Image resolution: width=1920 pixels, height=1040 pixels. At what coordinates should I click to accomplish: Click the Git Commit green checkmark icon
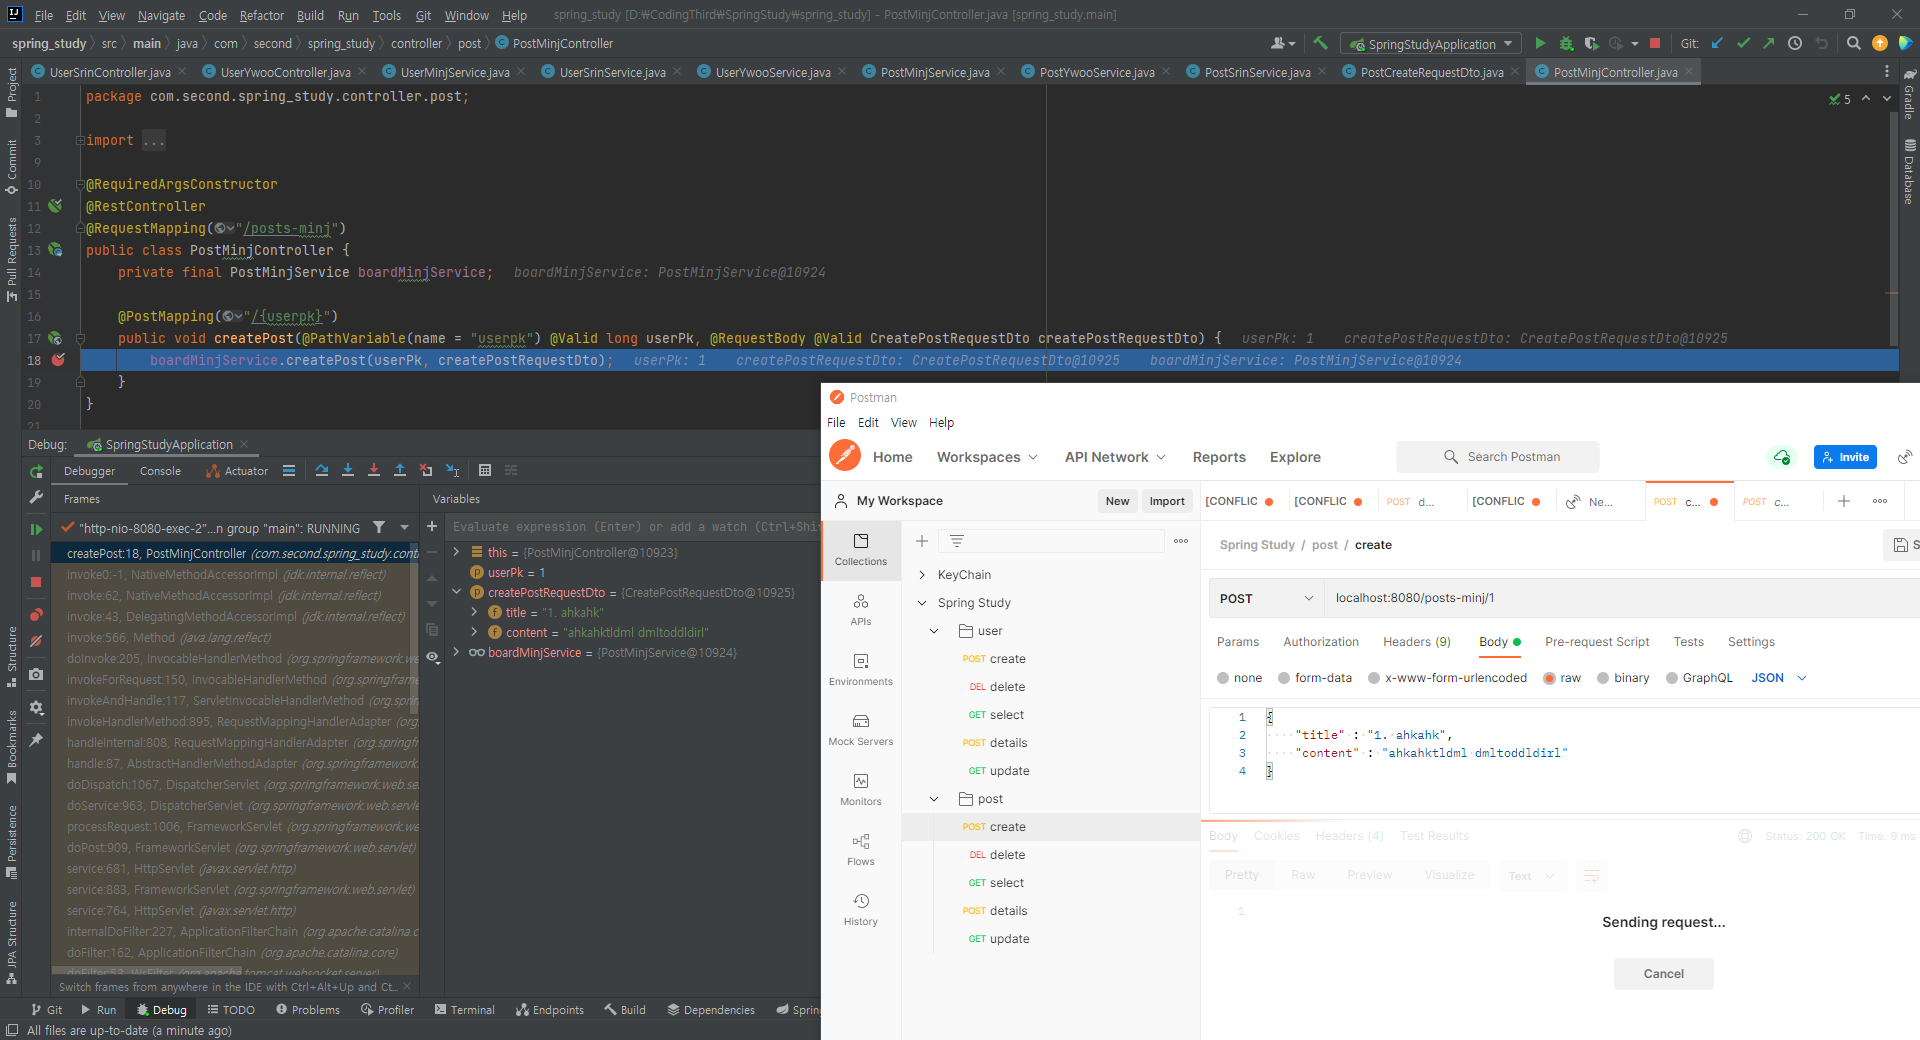click(x=1743, y=43)
